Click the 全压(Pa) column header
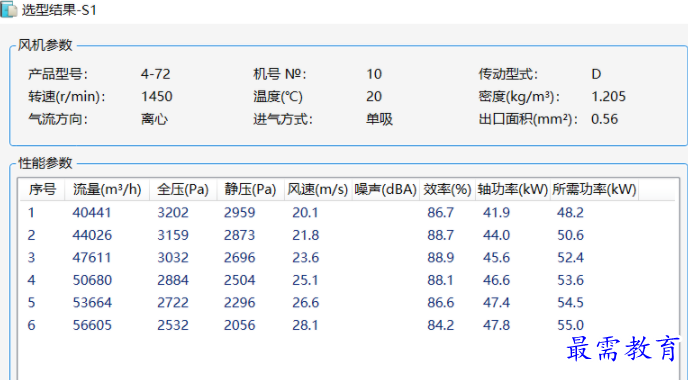Viewport: 688px width, 380px height. (183, 190)
